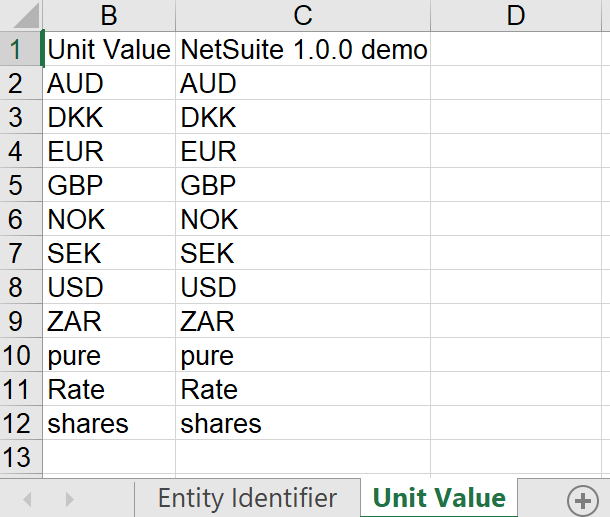Click USD in column B
Screen dimensions: 610x517
click(109, 287)
